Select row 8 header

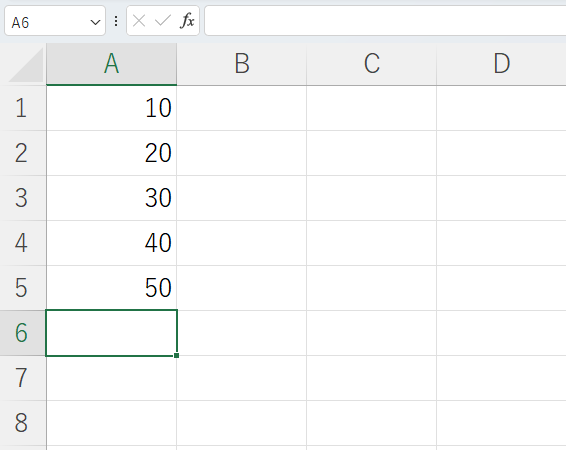[23, 423]
